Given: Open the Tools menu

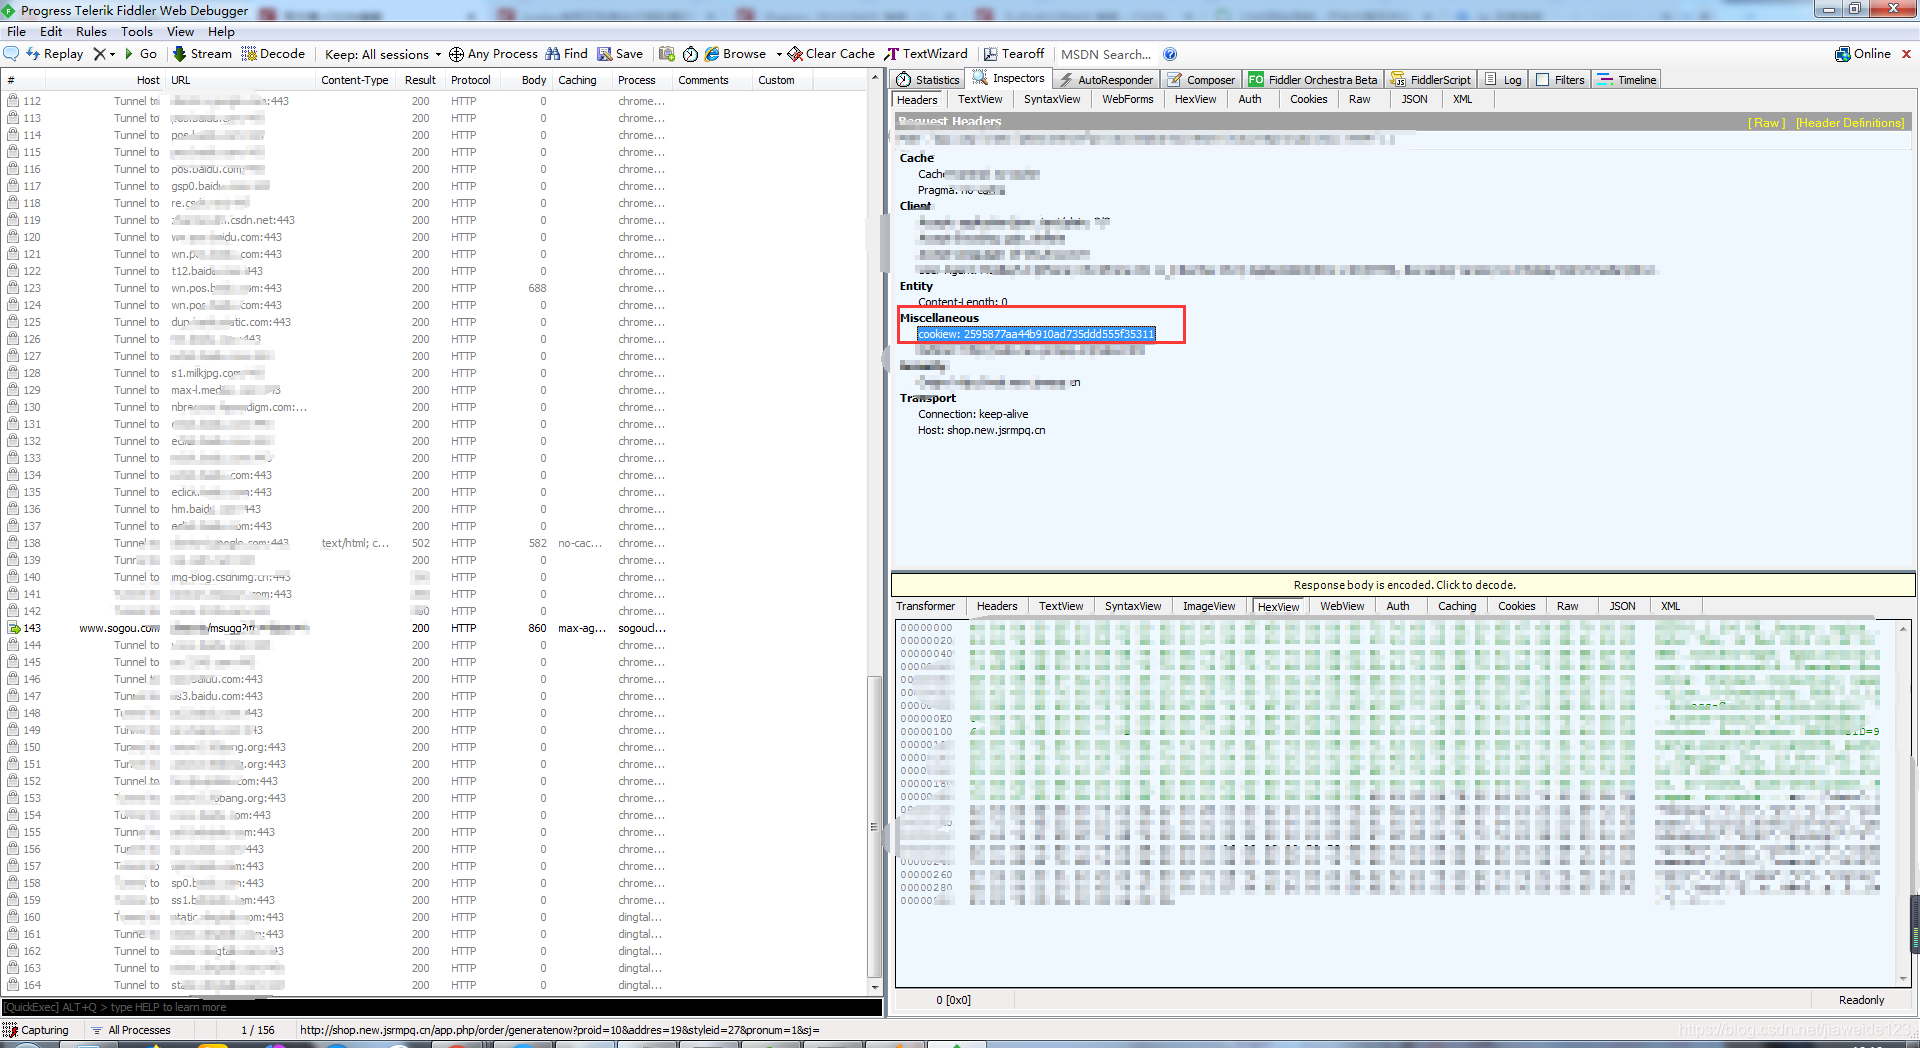Looking at the screenshot, I should tap(137, 31).
